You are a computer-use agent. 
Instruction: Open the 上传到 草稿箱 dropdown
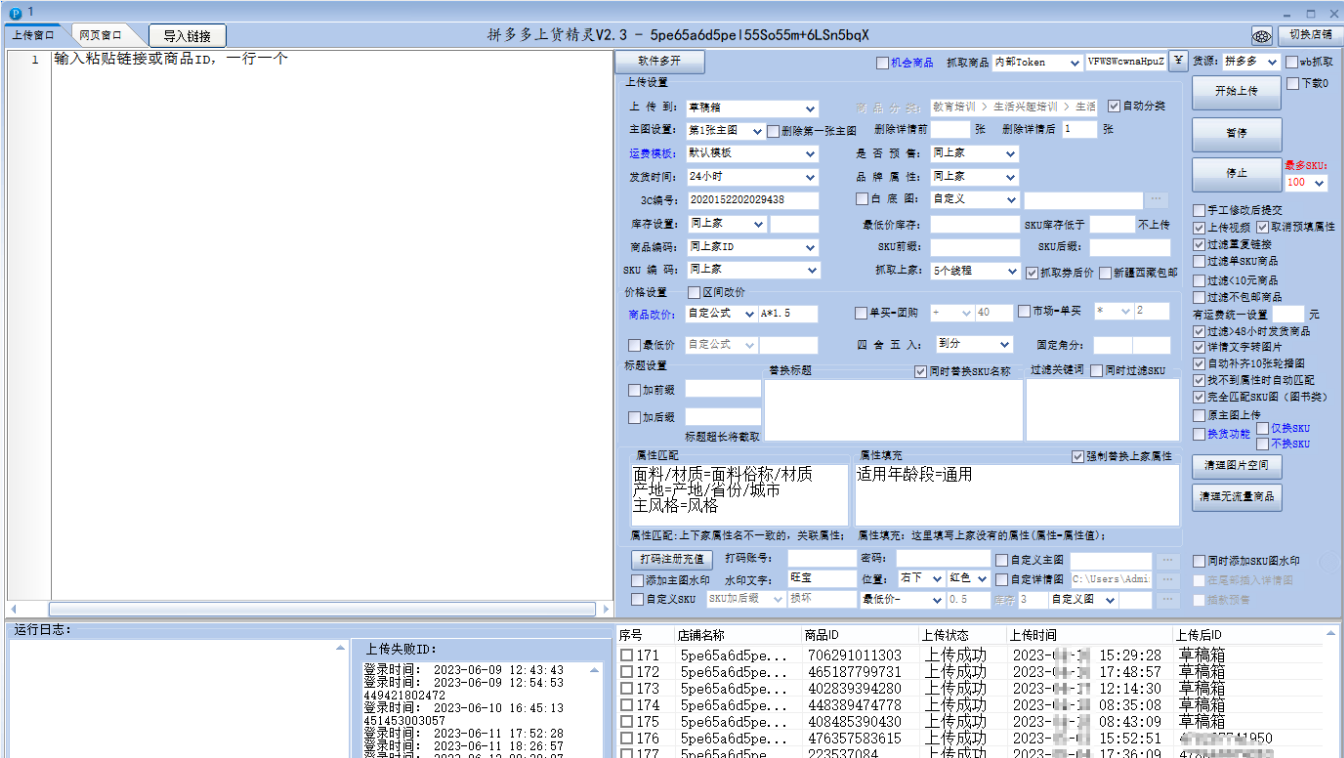tap(810, 108)
